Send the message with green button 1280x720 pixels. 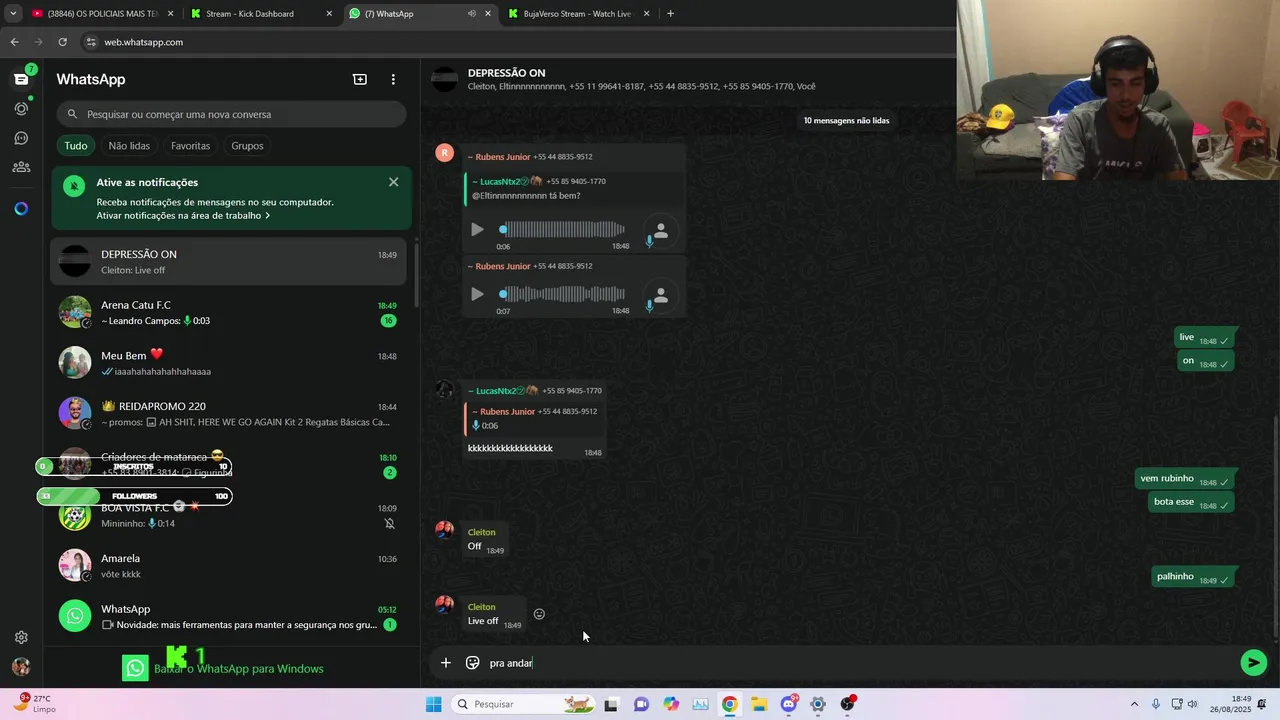[x=1253, y=662]
